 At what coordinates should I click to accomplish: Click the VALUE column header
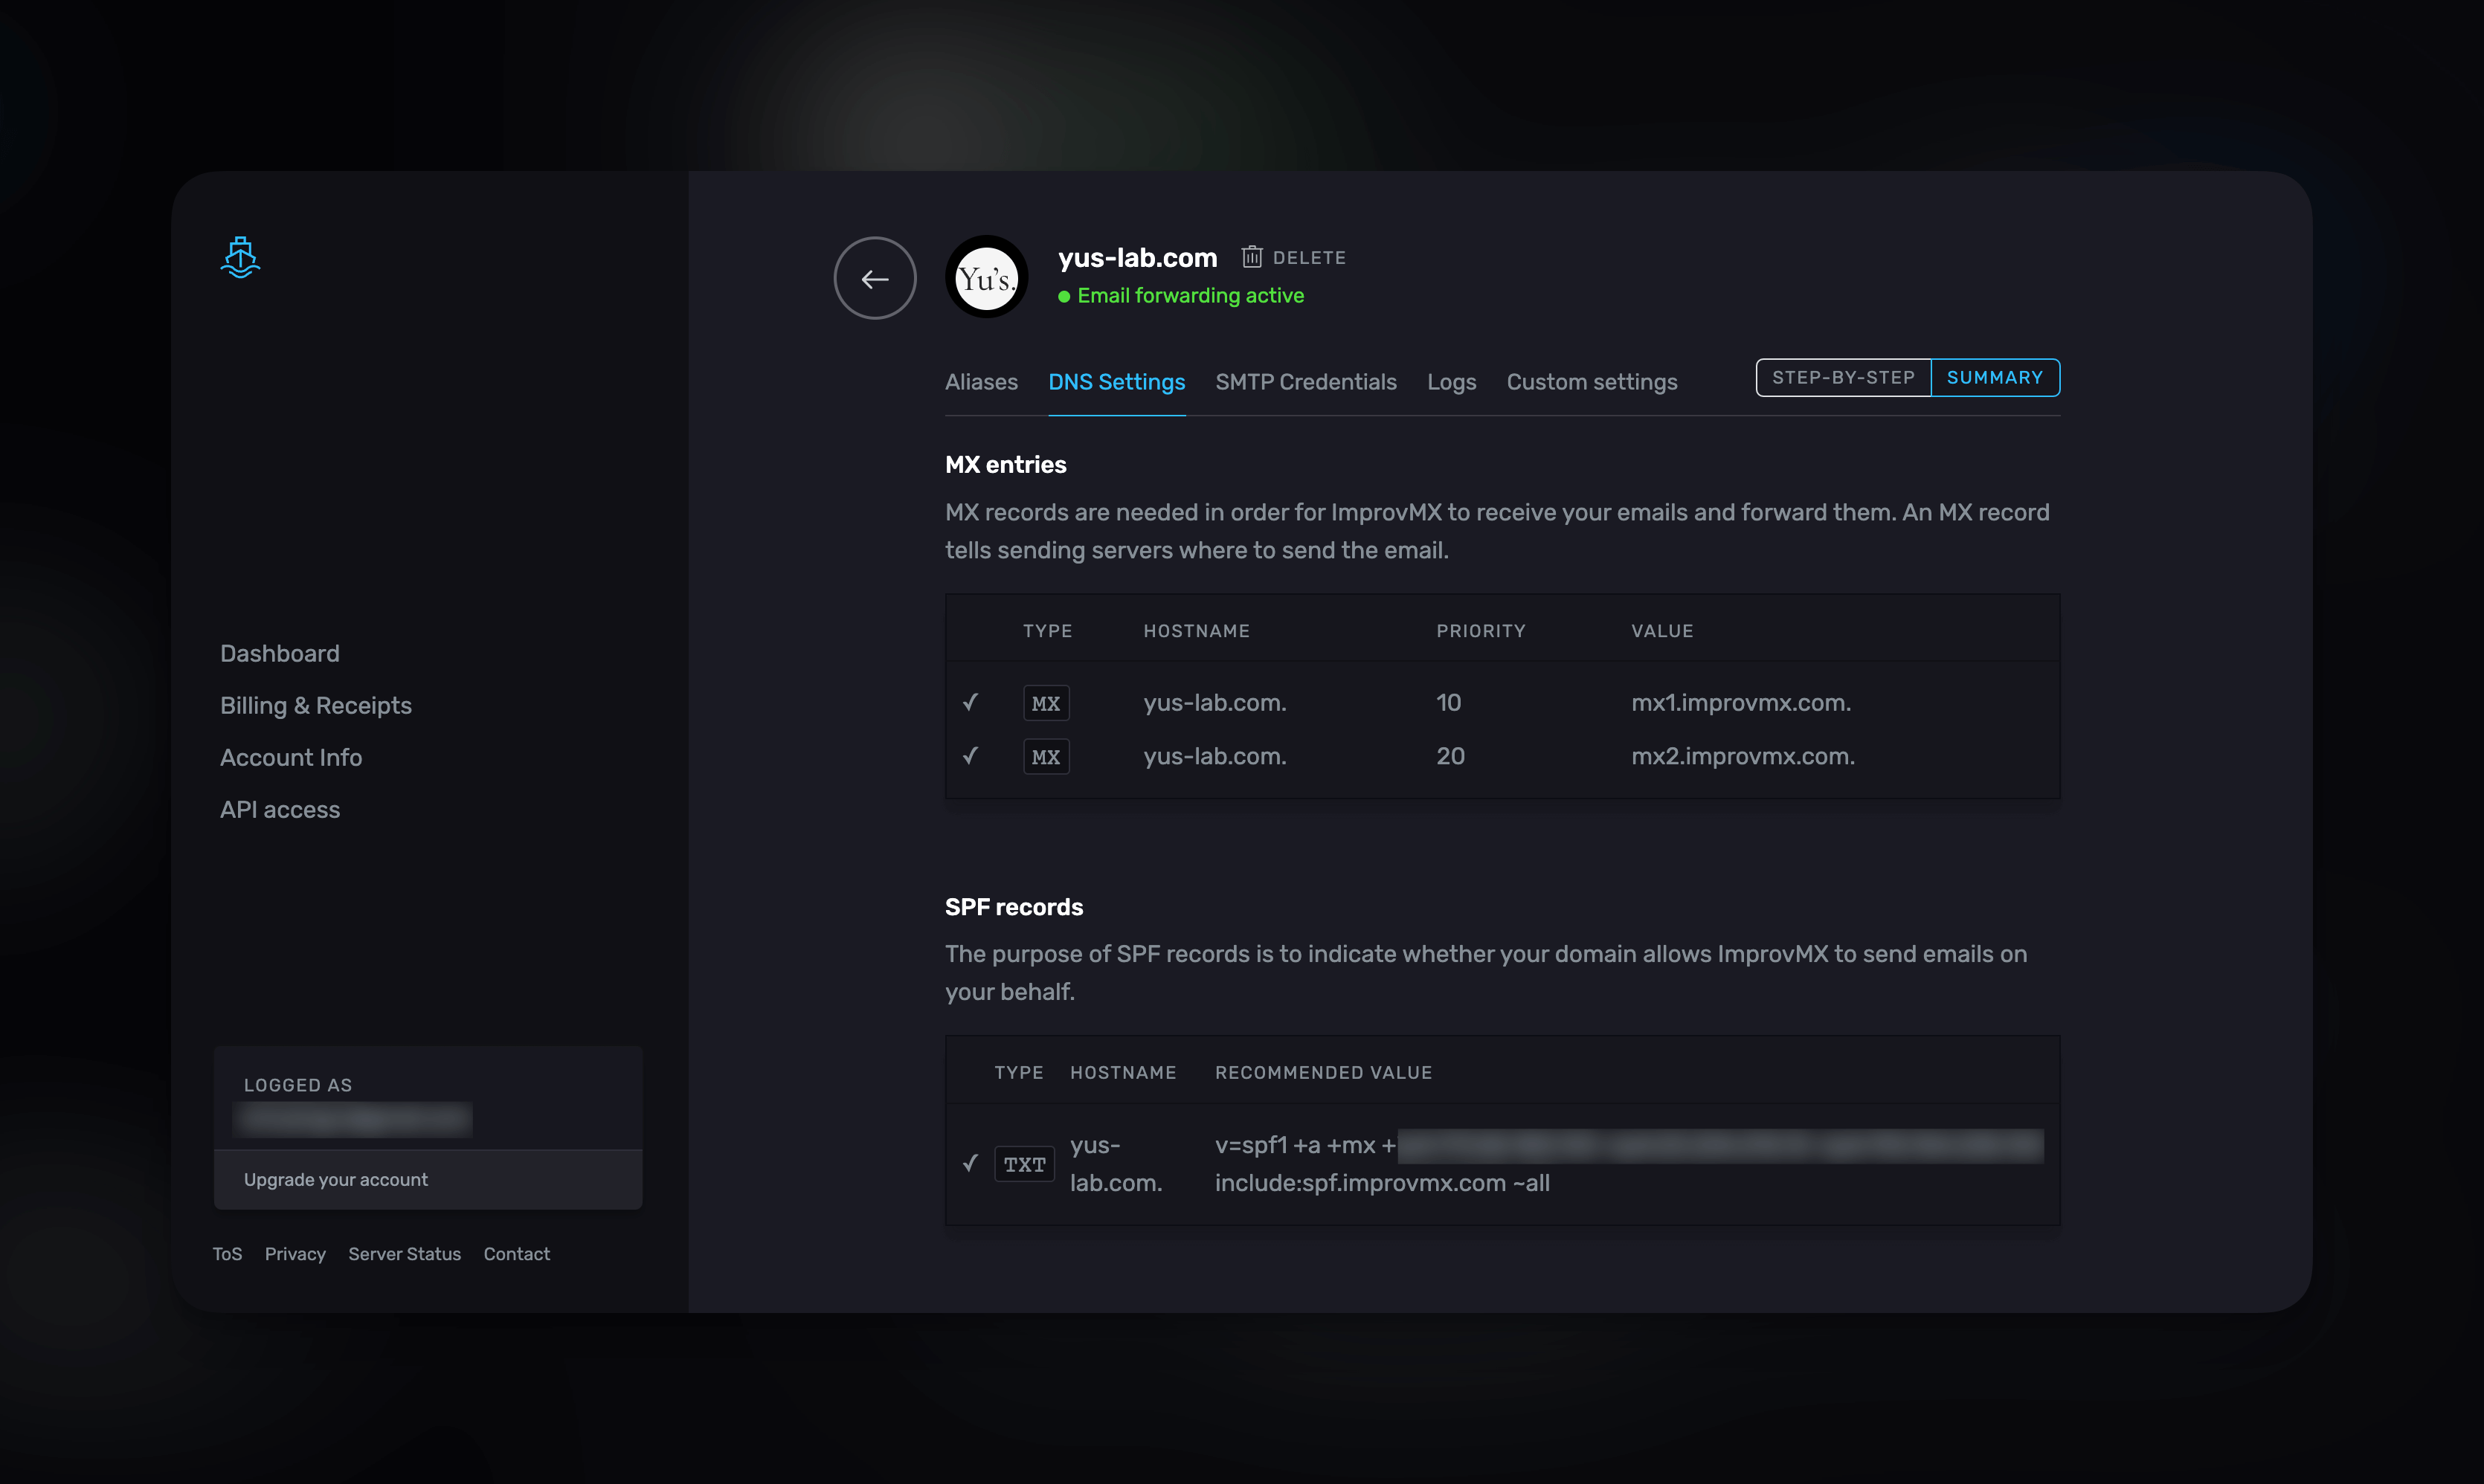pyautogui.click(x=1662, y=631)
